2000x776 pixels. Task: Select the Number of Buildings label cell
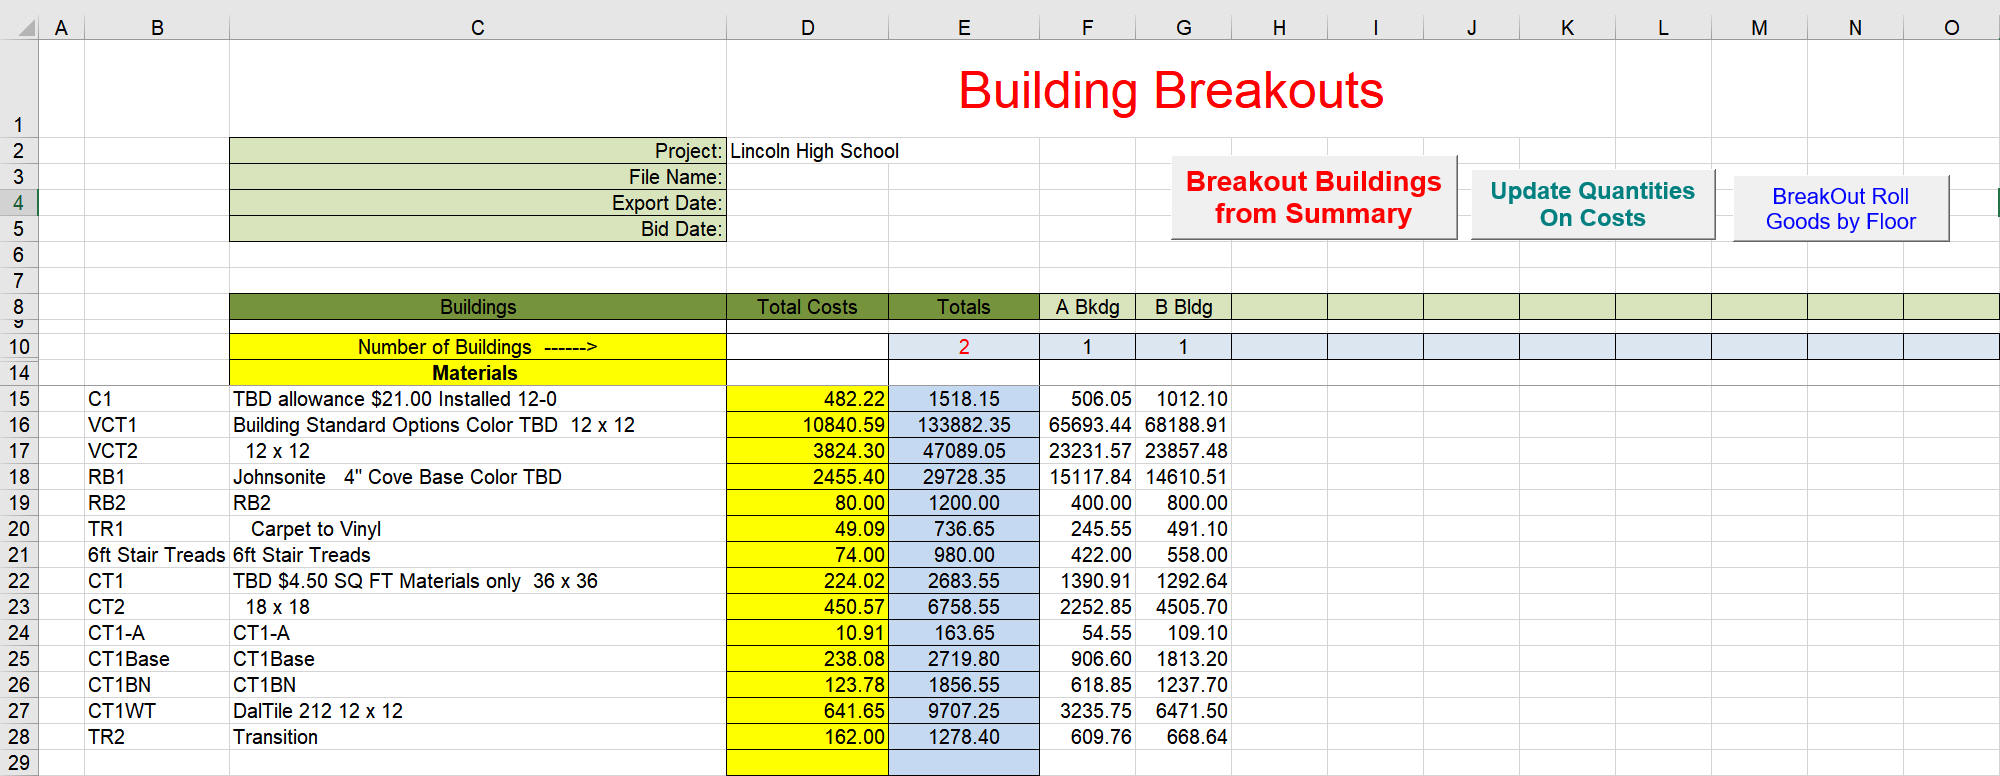[x=477, y=347]
